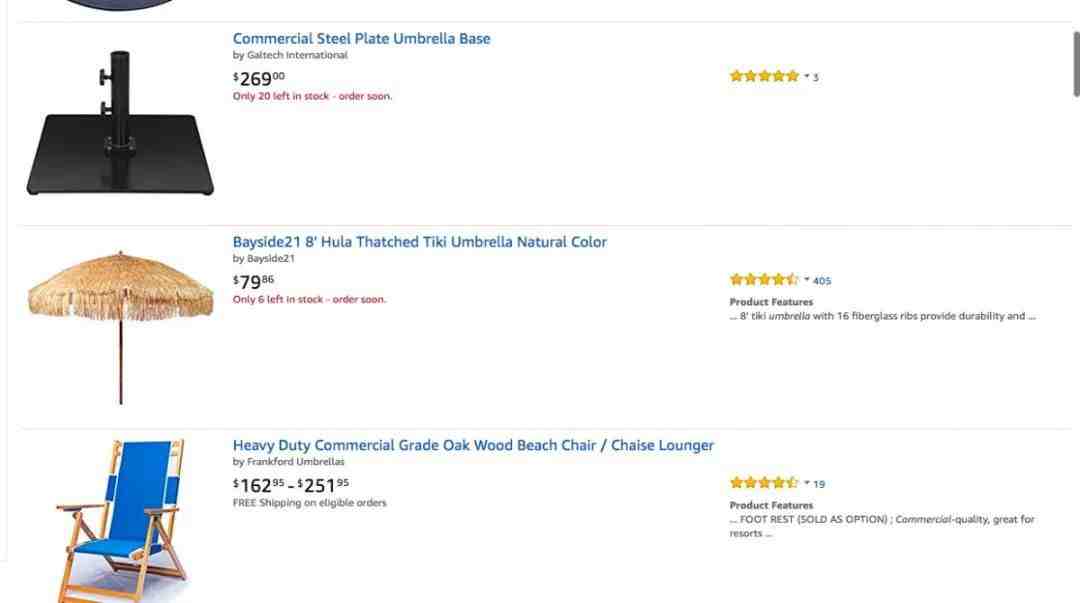View the 19 reviews for Beach Chair
The height and width of the screenshot is (603, 1080).
click(x=819, y=484)
